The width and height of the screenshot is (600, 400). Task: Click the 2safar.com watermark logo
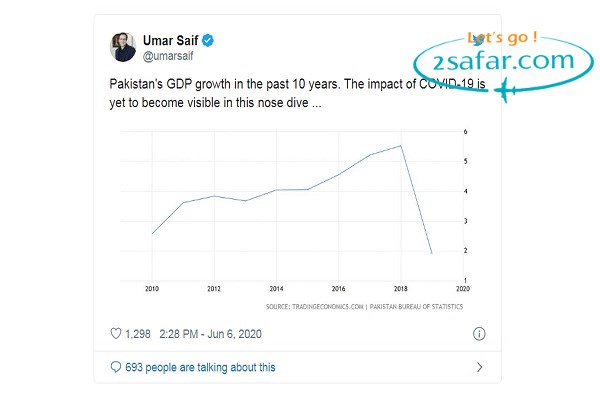coord(503,61)
